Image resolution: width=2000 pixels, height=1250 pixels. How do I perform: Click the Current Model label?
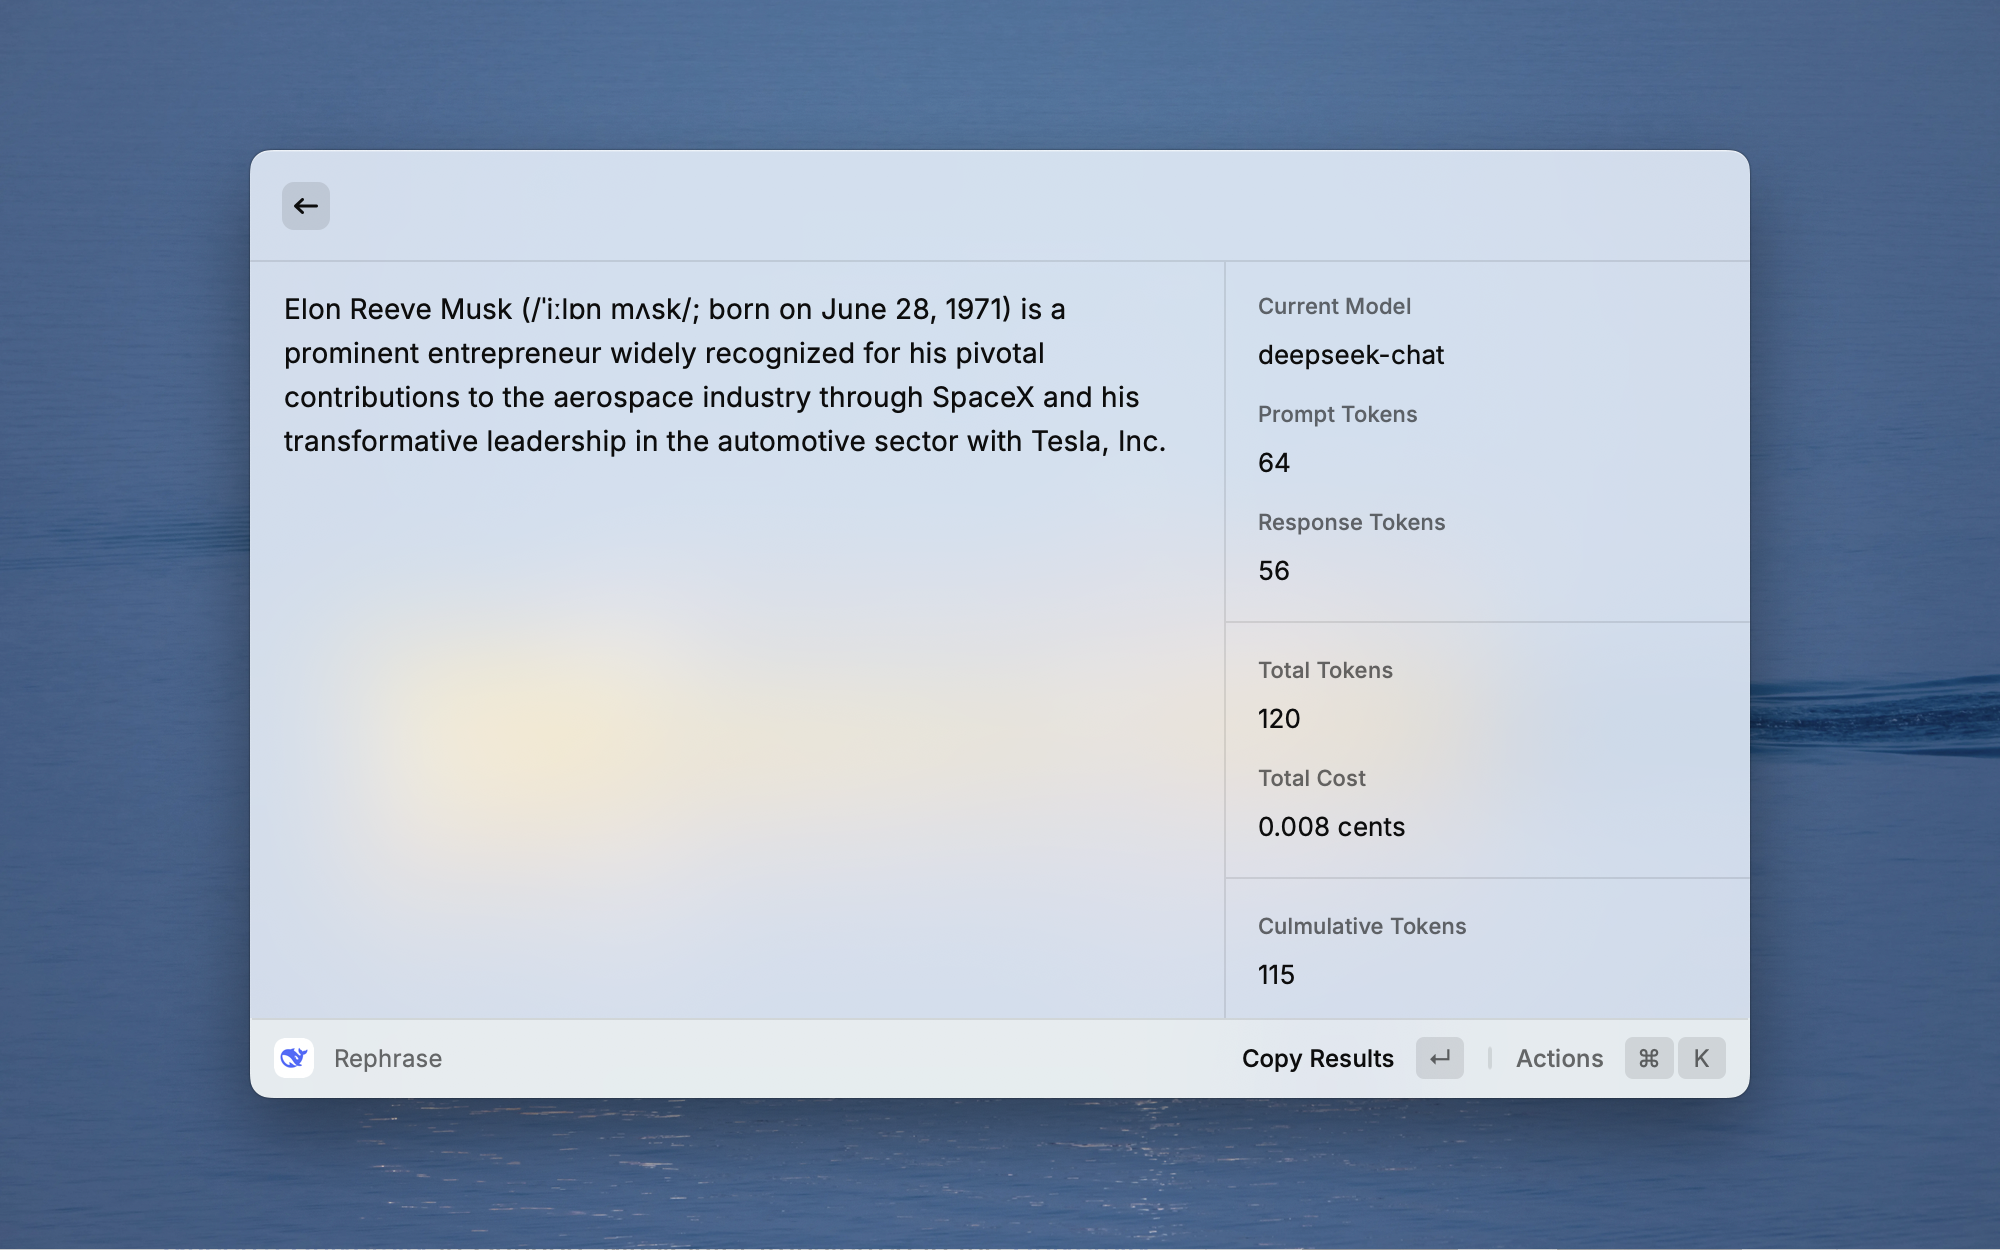(1334, 306)
